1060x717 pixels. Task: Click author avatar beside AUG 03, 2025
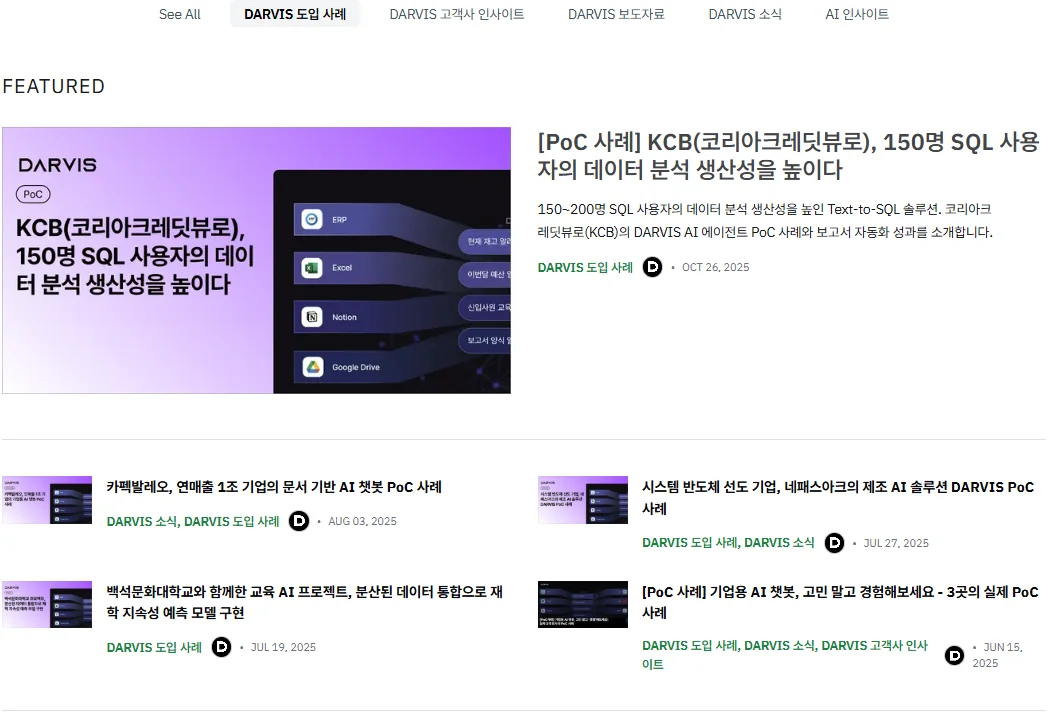299,521
